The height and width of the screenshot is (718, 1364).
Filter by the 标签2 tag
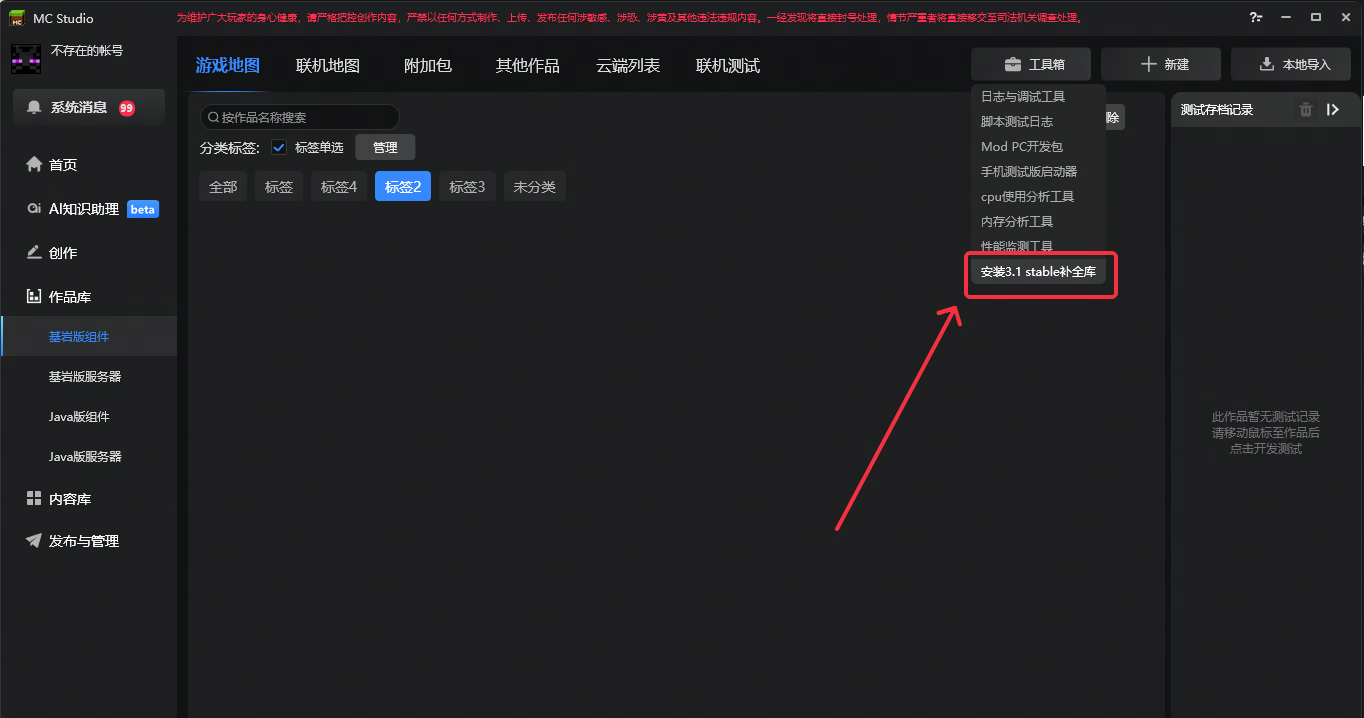tap(403, 187)
